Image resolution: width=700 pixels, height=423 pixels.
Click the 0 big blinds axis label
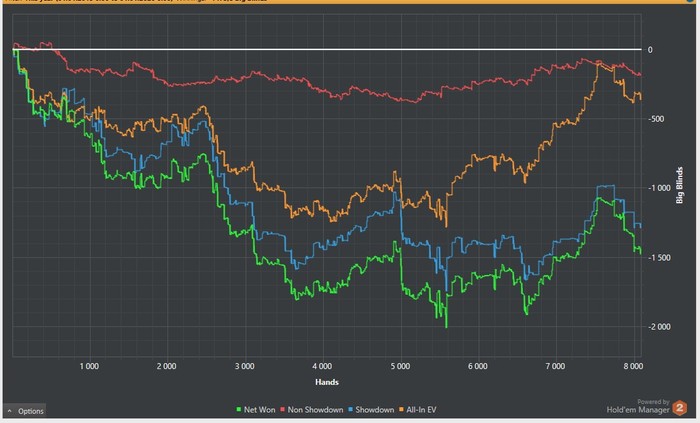pos(650,50)
